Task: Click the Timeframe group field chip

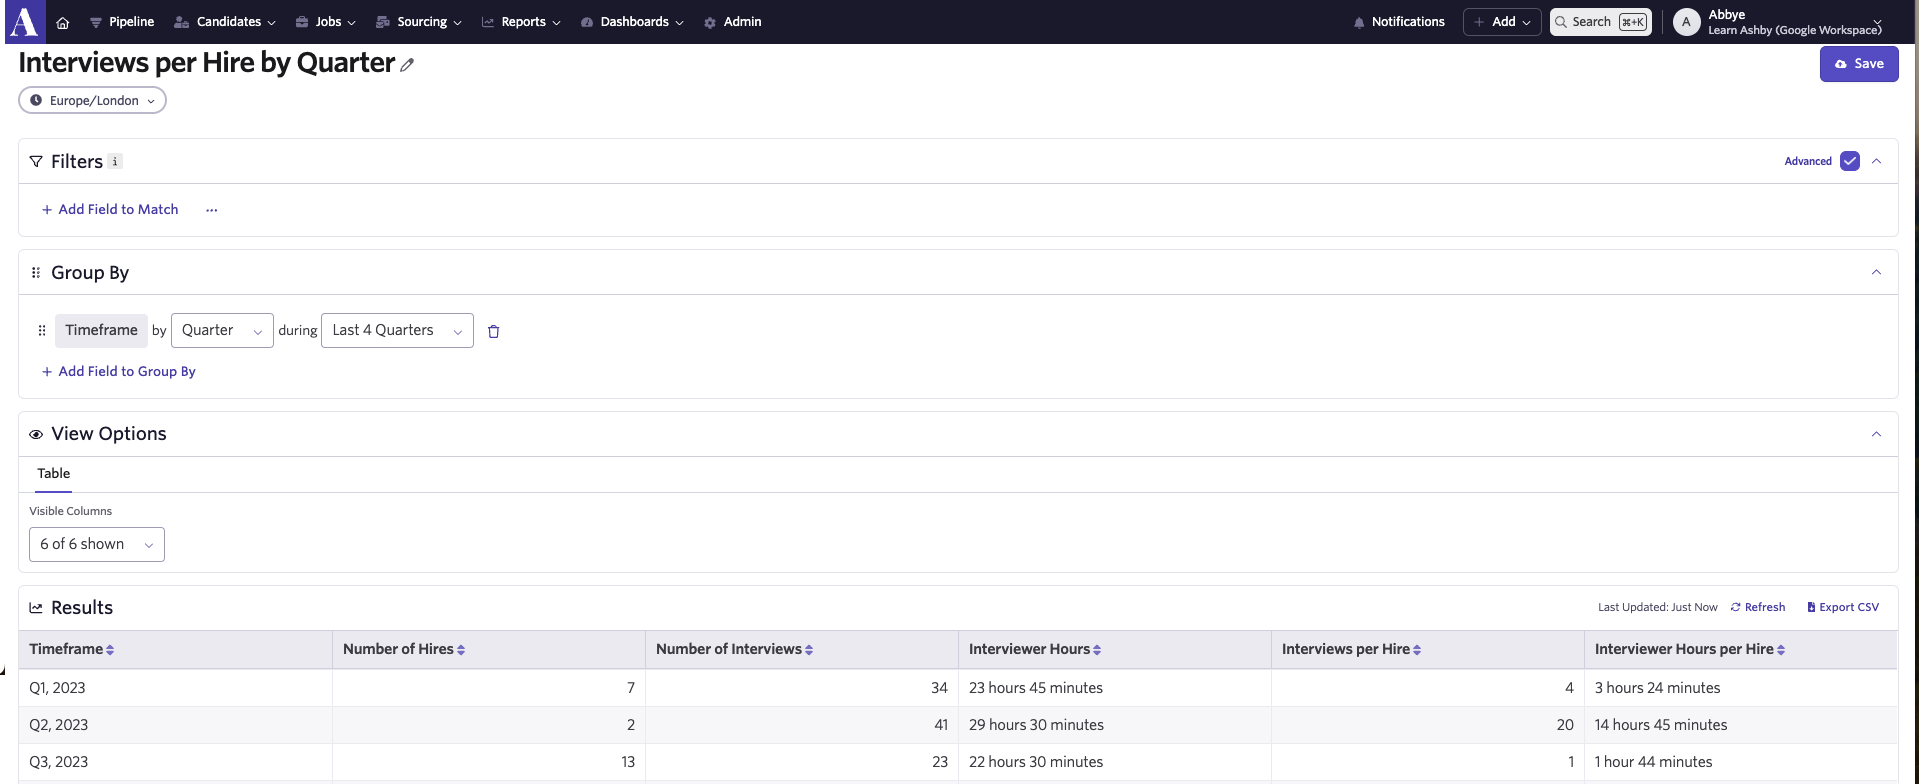Action: pyautogui.click(x=101, y=331)
